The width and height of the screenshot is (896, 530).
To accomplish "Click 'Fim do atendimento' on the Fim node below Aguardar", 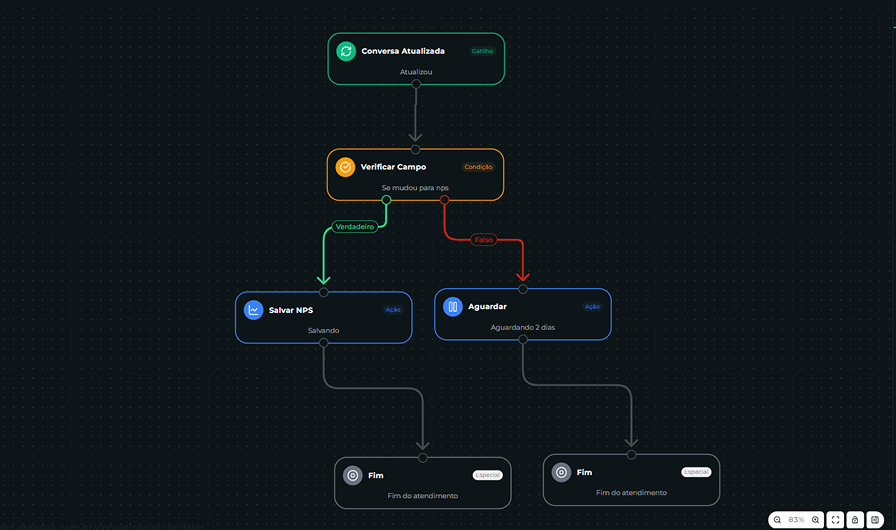I will pyautogui.click(x=631, y=492).
